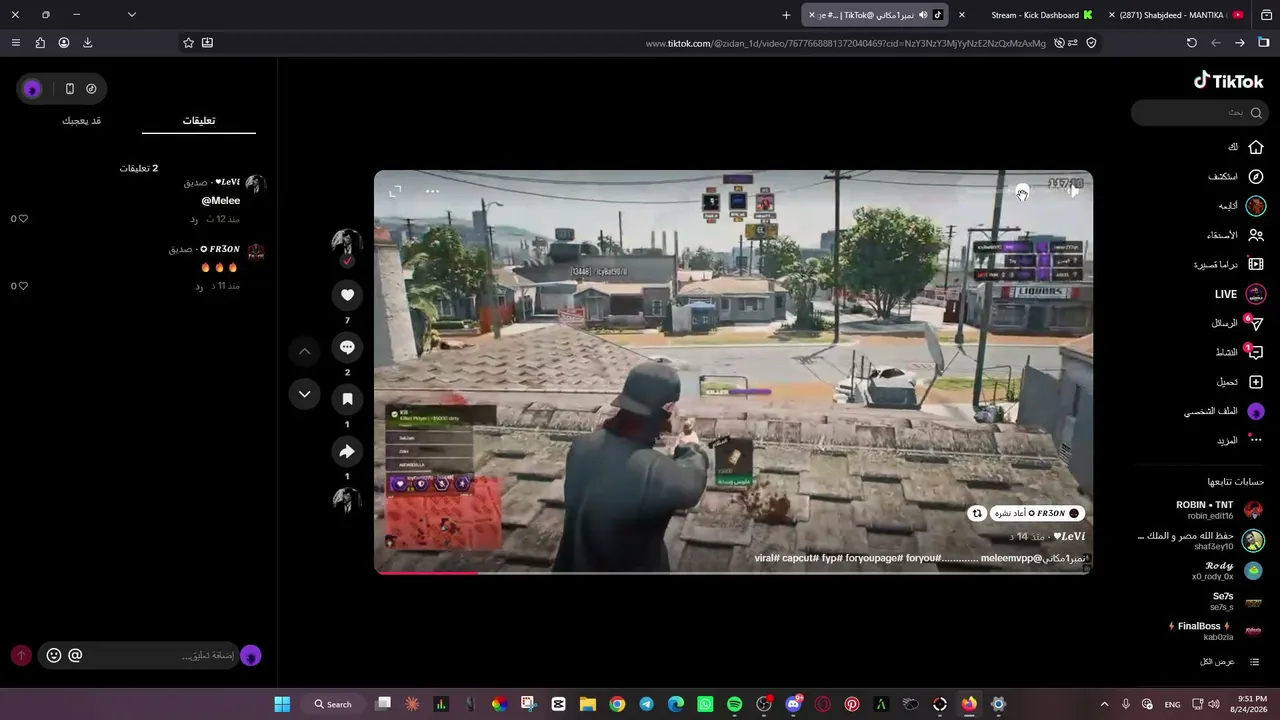
Task: Click the phone icon beside the top-left avatar
Action: [69, 88]
